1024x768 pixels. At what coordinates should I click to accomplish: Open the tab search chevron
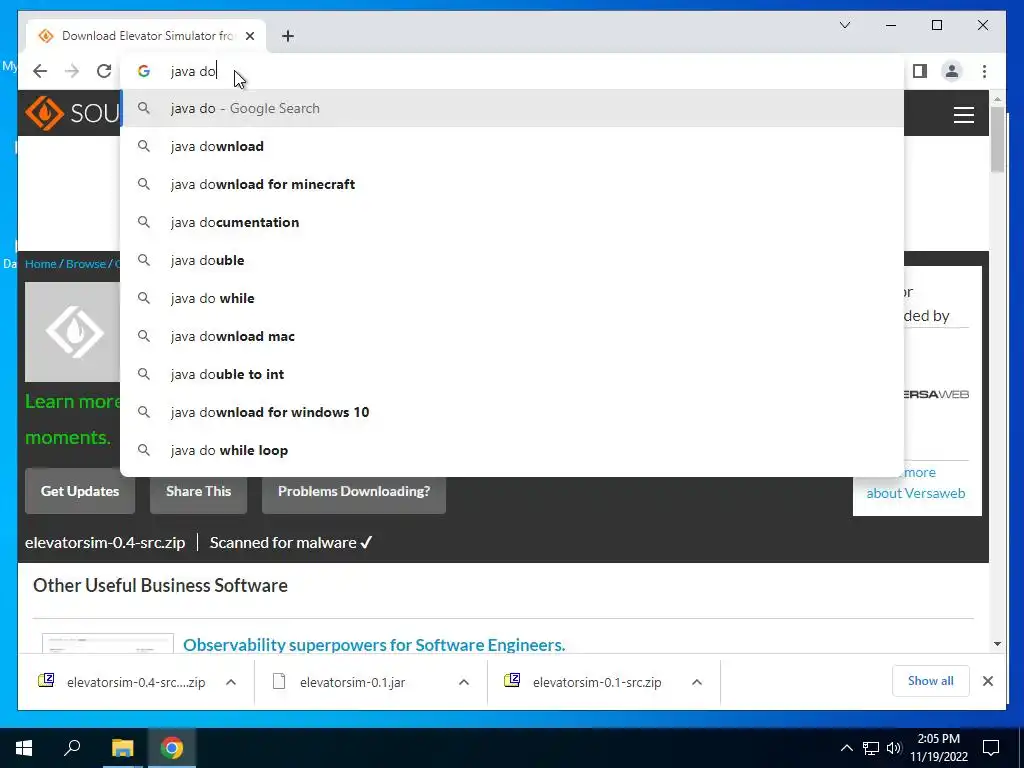[845, 25]
